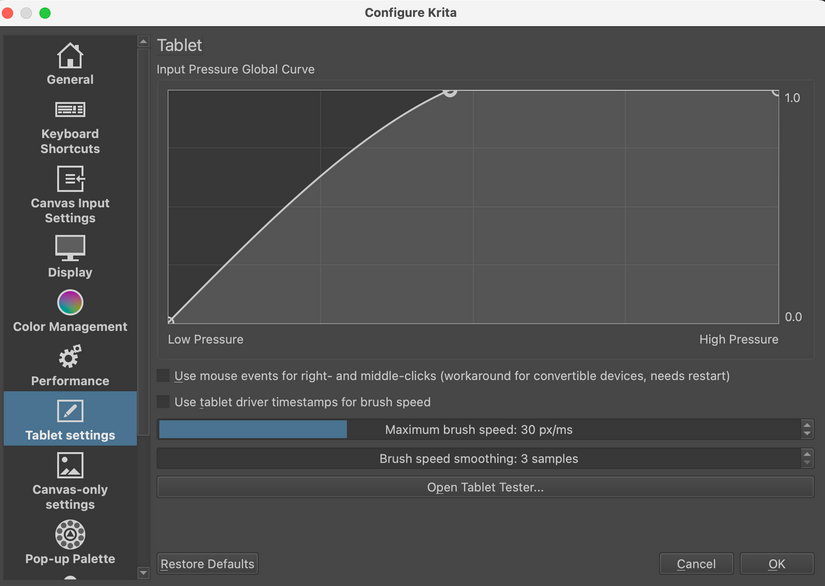The image size is (825, 586).
Task: Confirm settings with the OK button
Action: pyautogui.click(x=776, y=563)
